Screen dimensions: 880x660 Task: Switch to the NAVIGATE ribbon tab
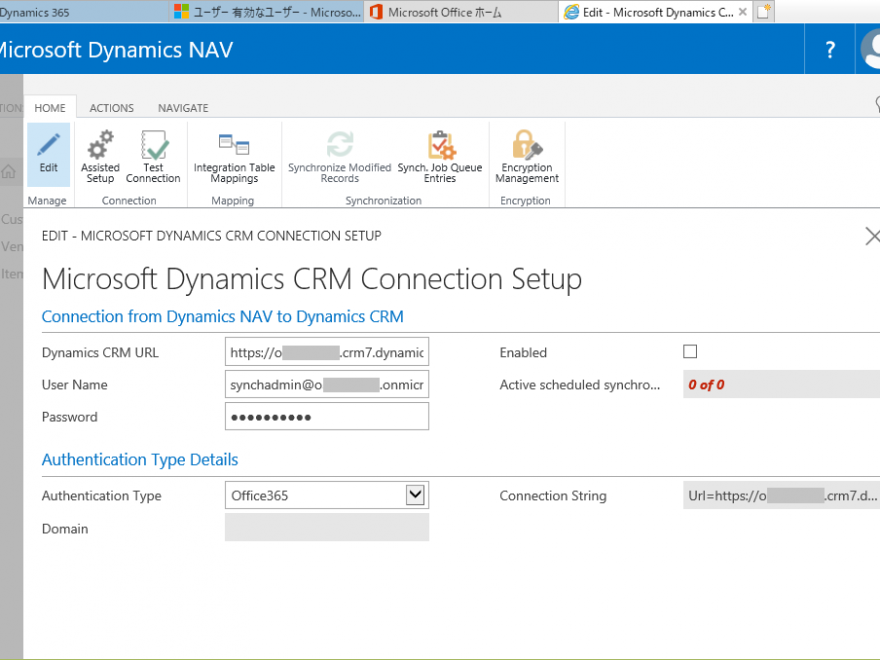pyautogui.click(x=183, y=108)
